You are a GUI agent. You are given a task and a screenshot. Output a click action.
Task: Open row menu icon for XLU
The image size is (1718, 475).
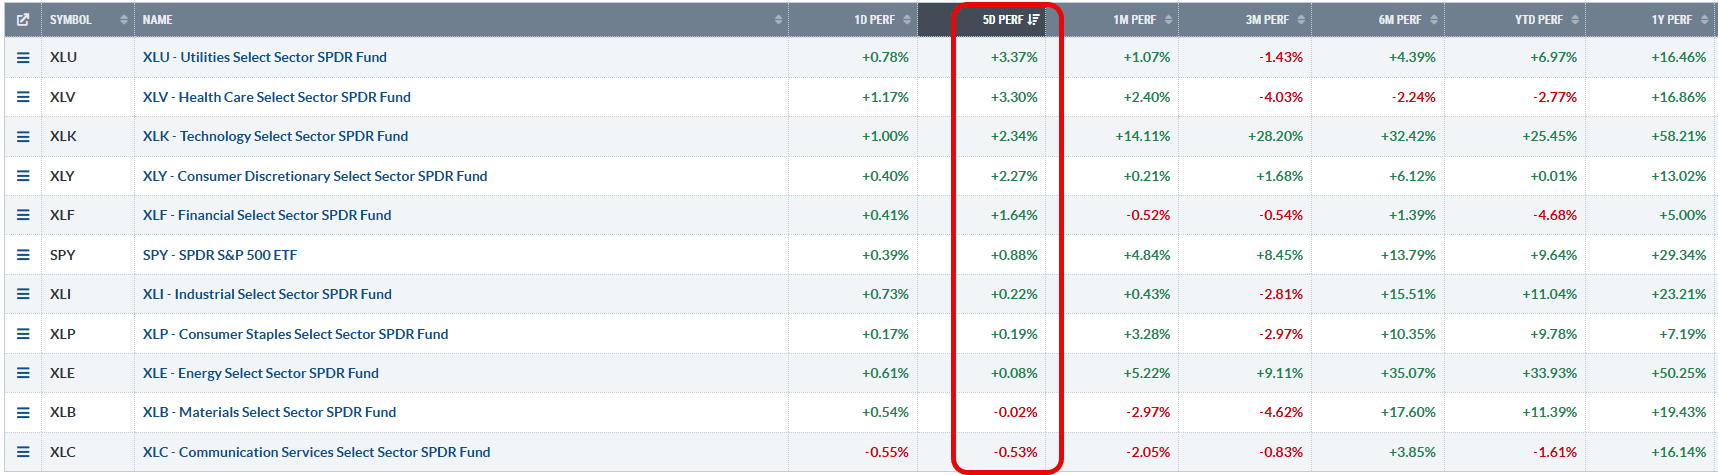pyautogui.click(x=23, y=58)
